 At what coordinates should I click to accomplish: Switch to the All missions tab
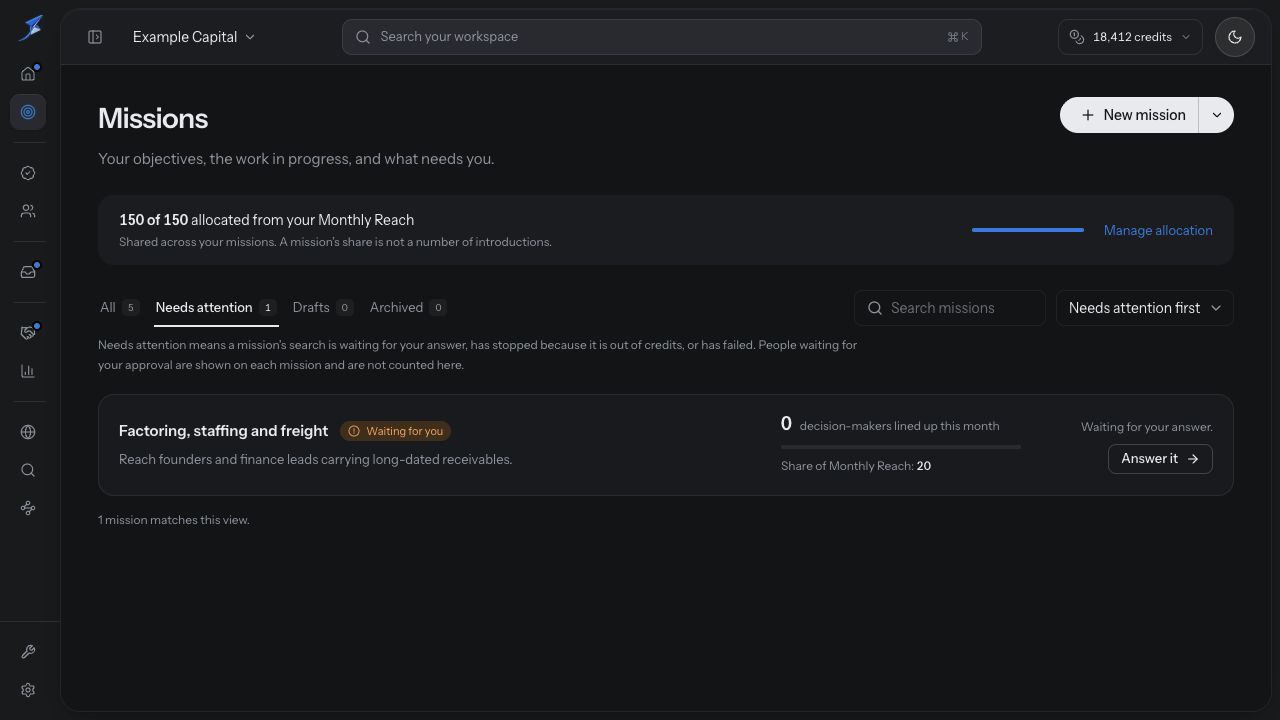118,307
